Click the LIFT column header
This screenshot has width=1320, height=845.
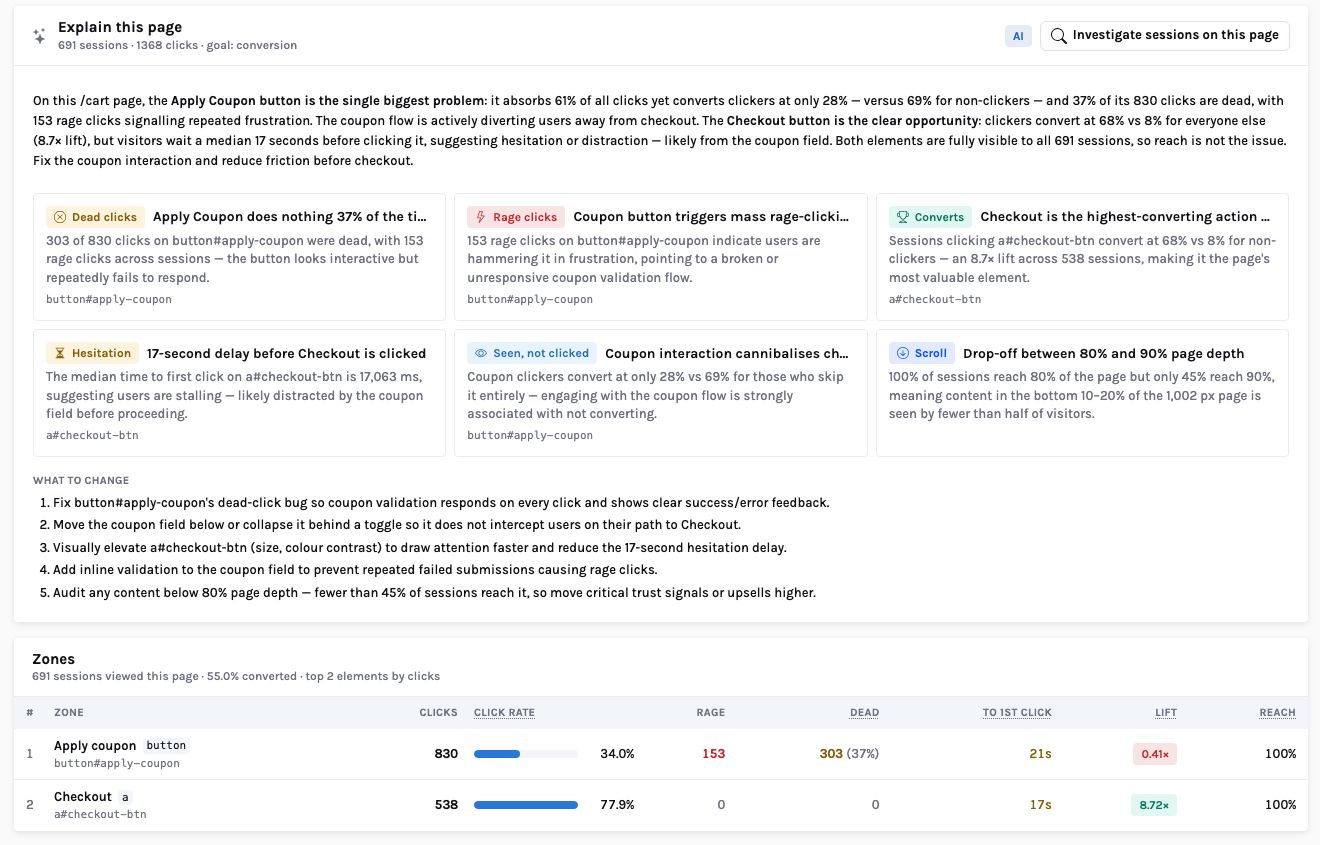[x=1166, y=713]
